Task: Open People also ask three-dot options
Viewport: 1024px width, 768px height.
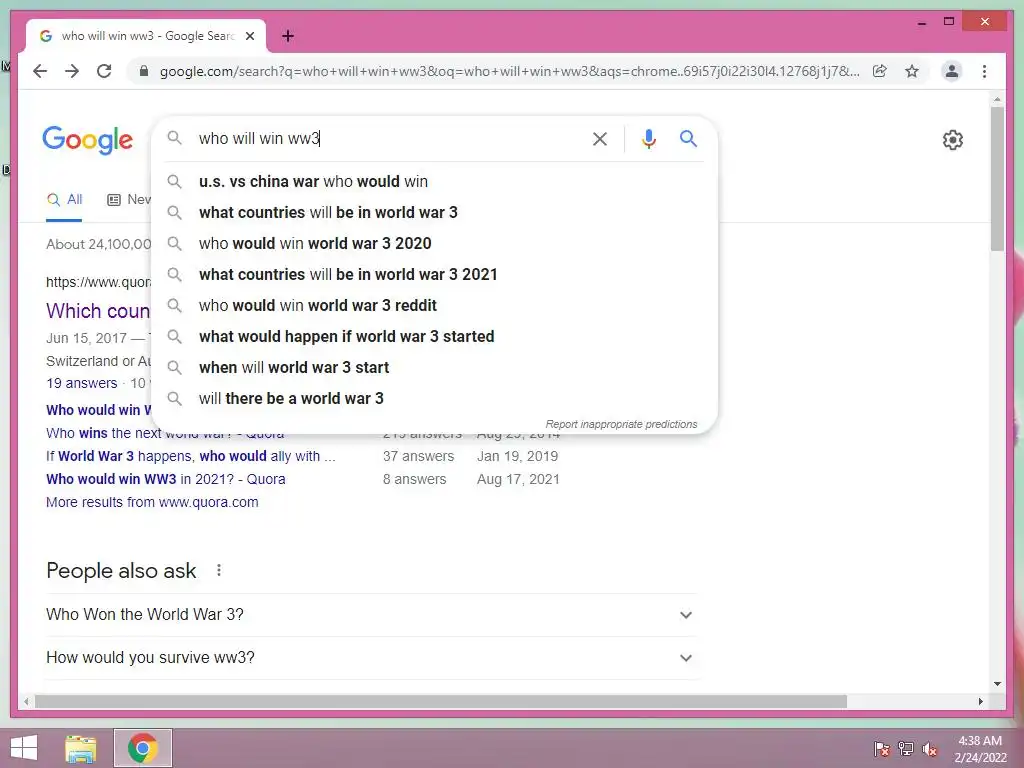Action: point(219,570)
